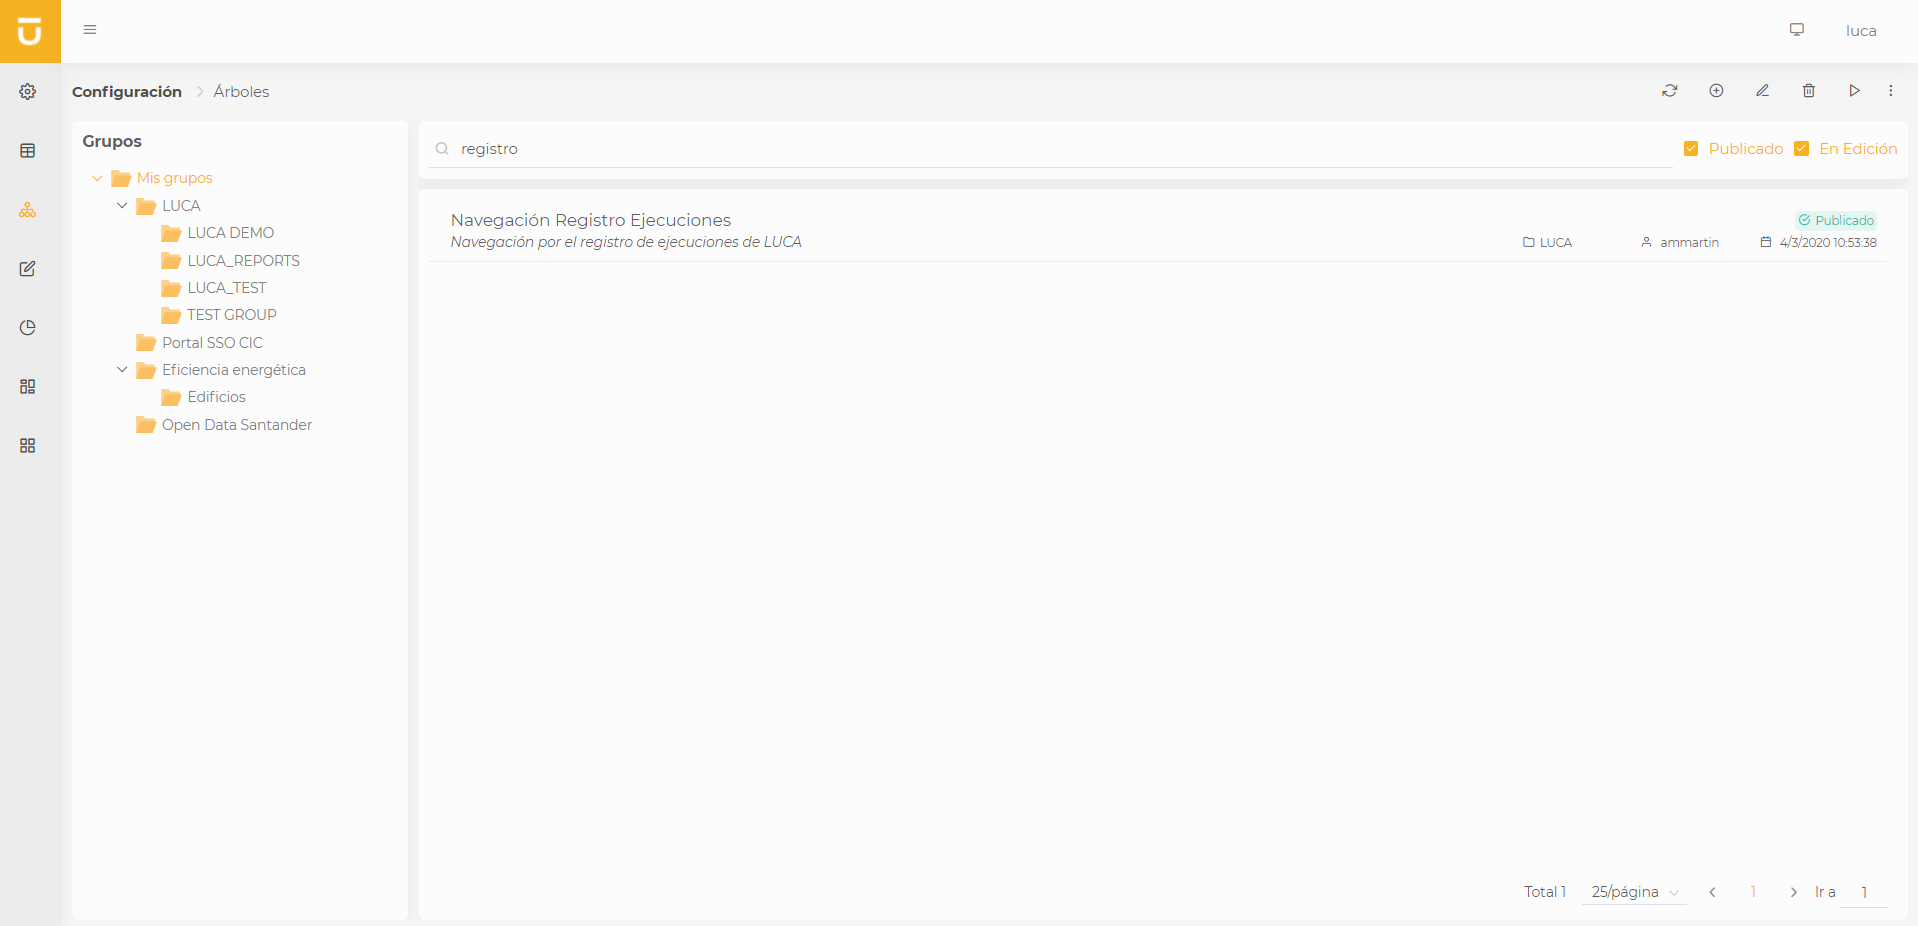The height and width of the screenshot is (926, 1918).
Task: Click the monitor icon next to luca
Action: coord(1796,30)
